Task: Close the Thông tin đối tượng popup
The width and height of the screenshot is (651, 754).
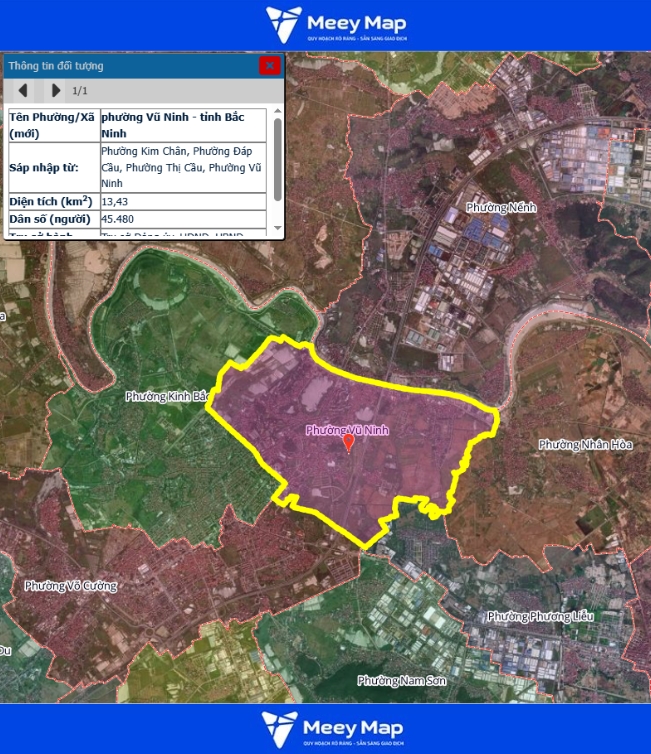Action: pyautogui.click(x=269, y=65)
